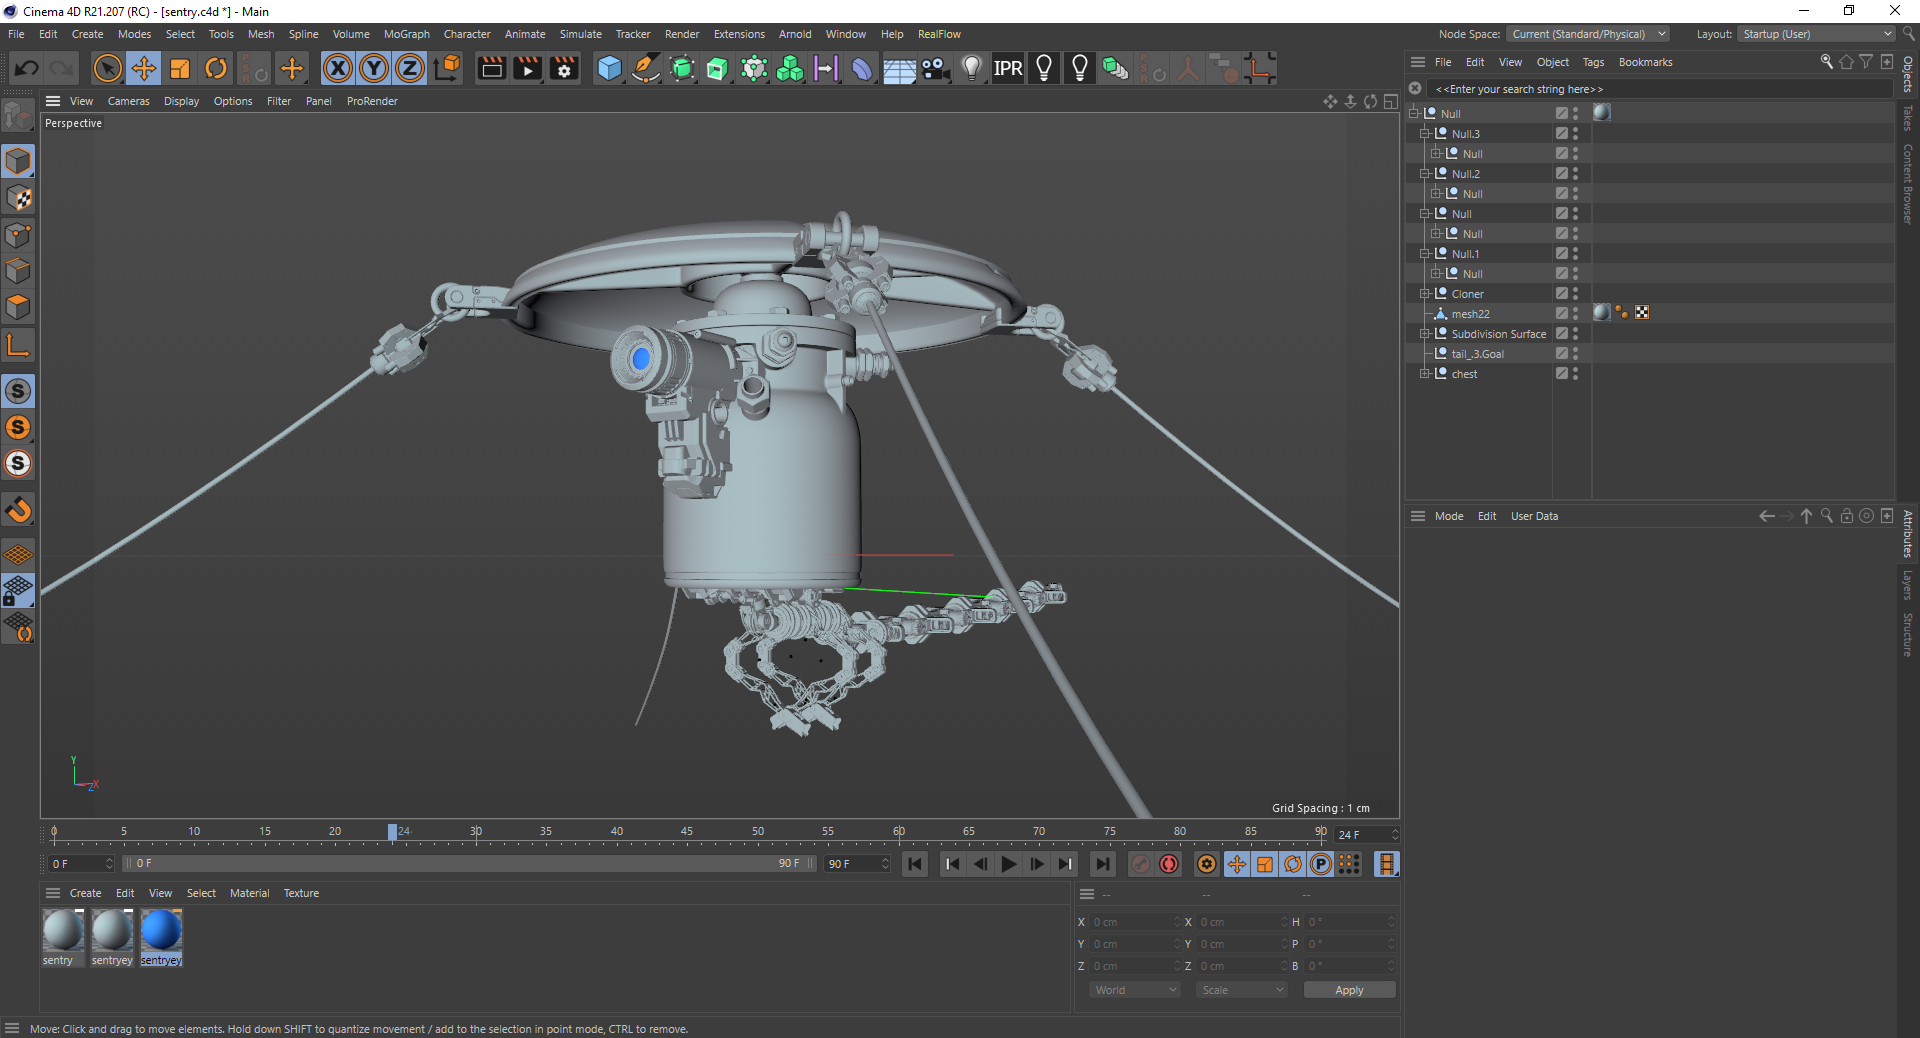1920x1038 pixels.
Task: Click the Make Editable icon in left palette
Action: point(18,116)
